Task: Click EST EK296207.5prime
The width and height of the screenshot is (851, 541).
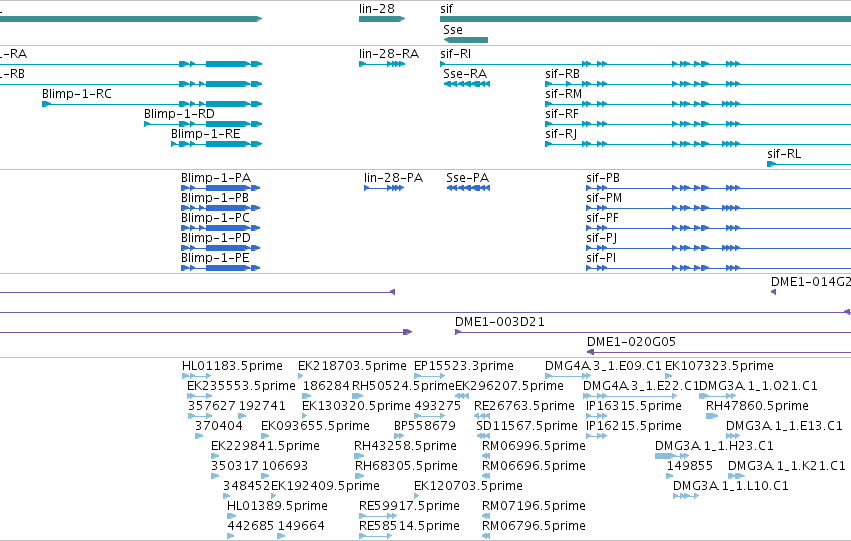Action: 509,386
